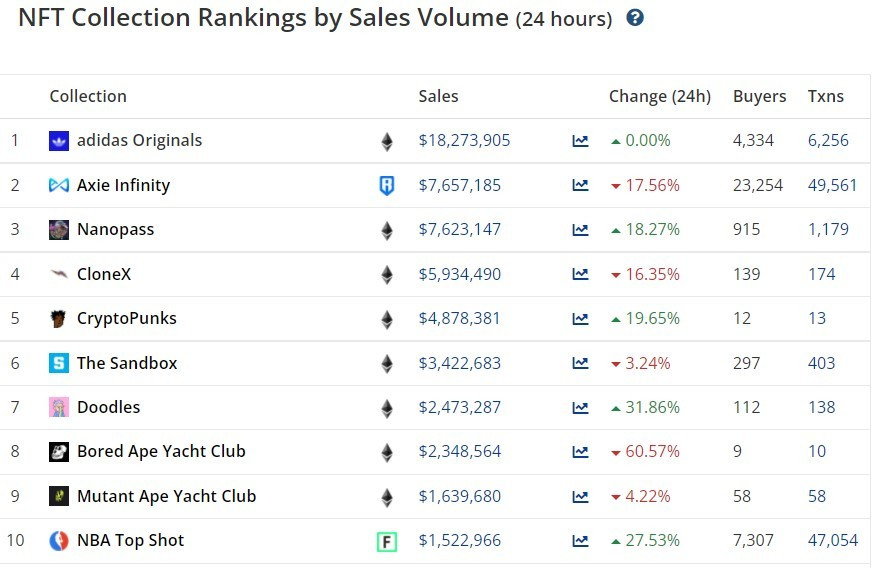Click CryptoPunks collection avatar

point(58,319)
